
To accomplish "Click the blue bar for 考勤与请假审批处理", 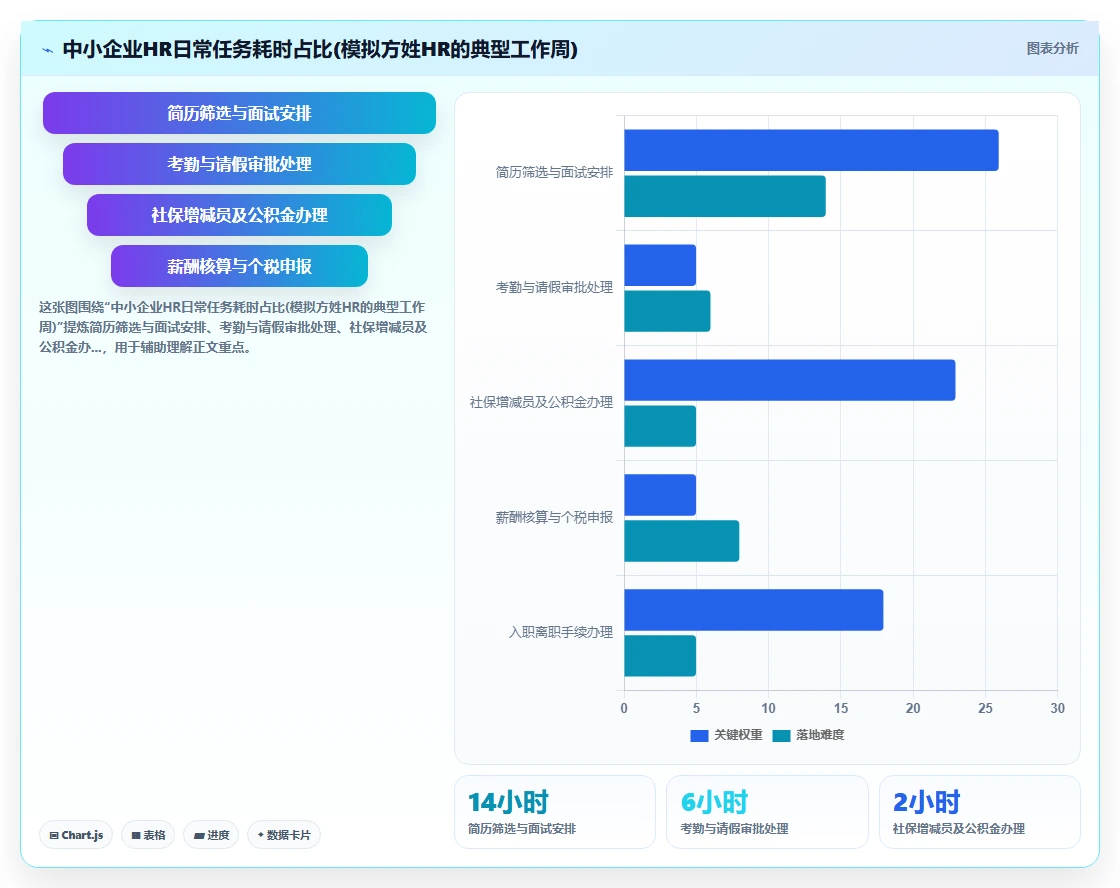I will click(660, 265).
